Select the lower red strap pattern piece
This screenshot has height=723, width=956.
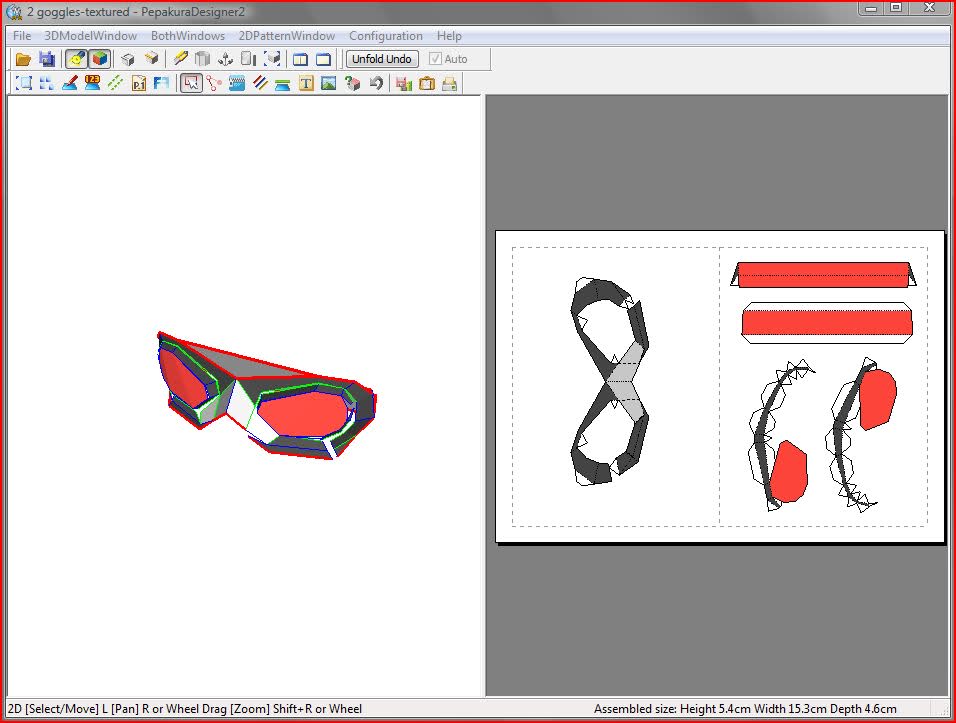coord(827,322)
